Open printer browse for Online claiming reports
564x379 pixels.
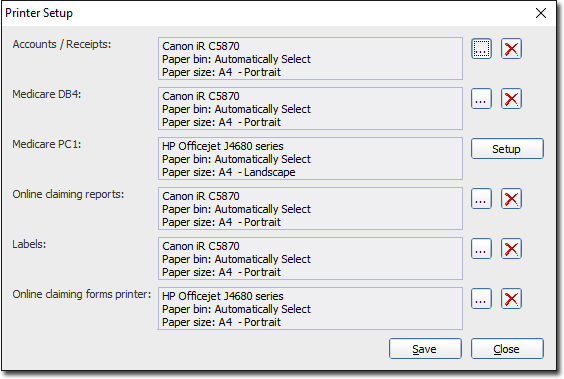(x=481, y=198)
